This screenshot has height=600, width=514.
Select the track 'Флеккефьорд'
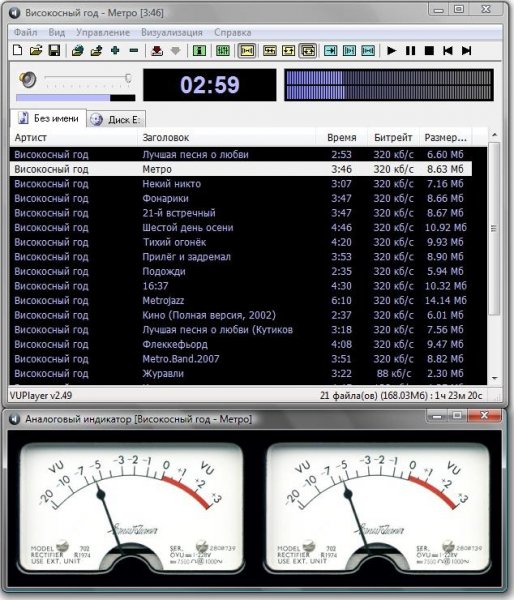coord(241,344)
